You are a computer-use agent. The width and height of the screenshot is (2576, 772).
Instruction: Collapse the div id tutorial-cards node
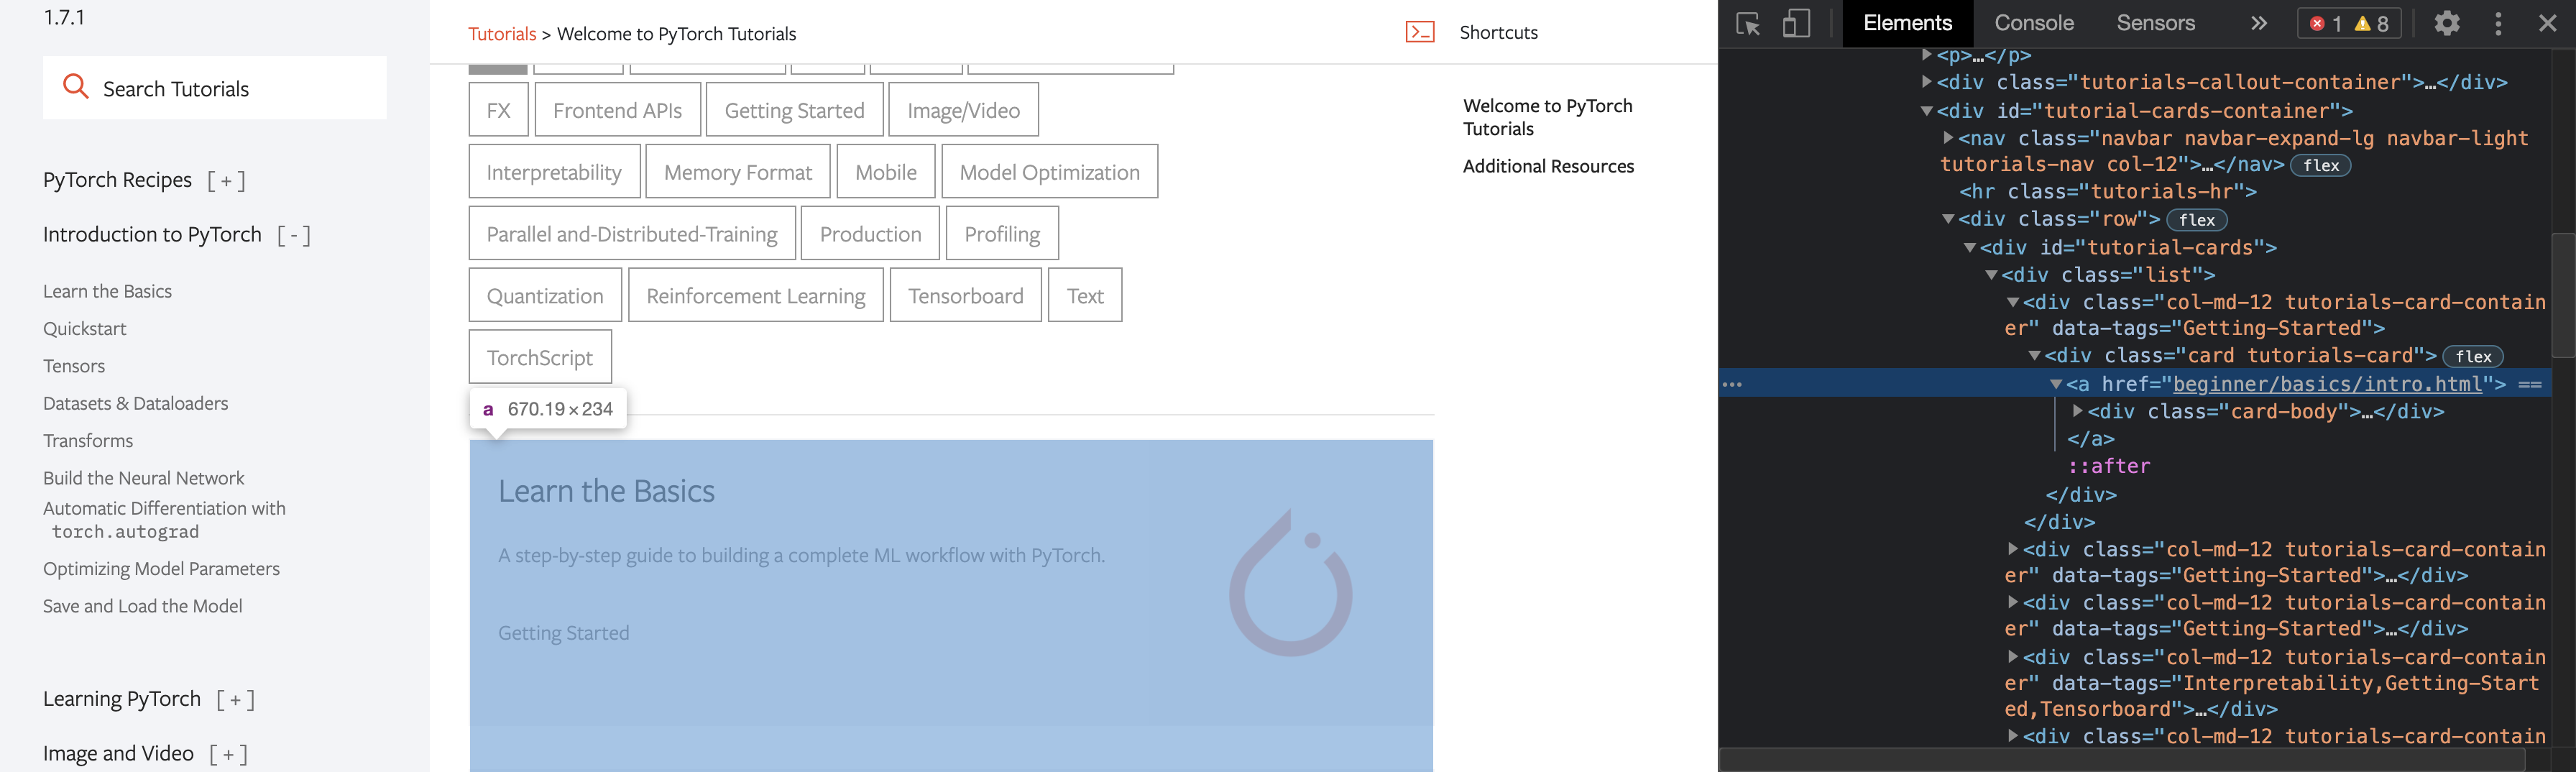[x=1970, y=247]
